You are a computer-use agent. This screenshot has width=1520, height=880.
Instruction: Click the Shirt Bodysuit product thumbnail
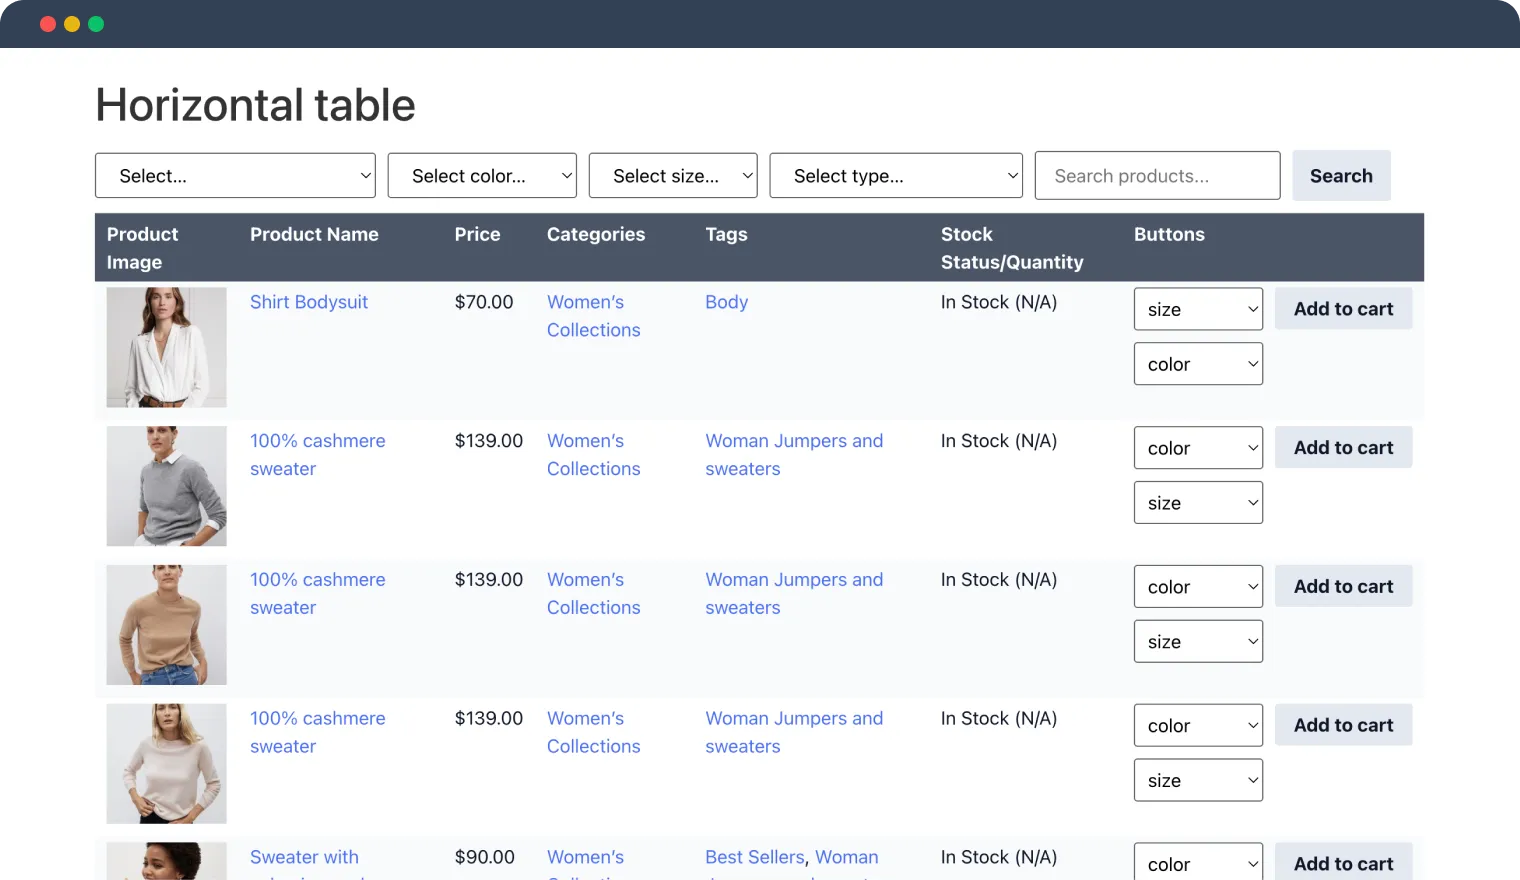(x=167, y=347)
